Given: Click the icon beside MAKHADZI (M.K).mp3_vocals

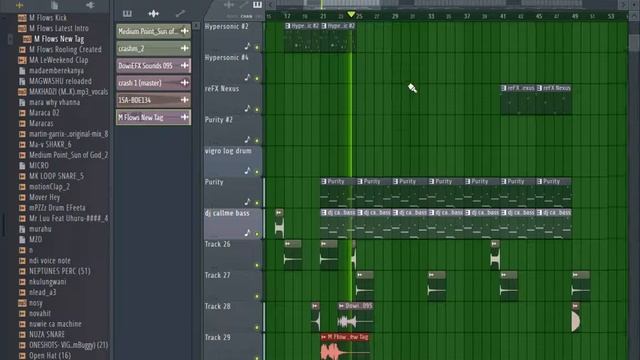Looking at the screenshot, I should point(22,92).
